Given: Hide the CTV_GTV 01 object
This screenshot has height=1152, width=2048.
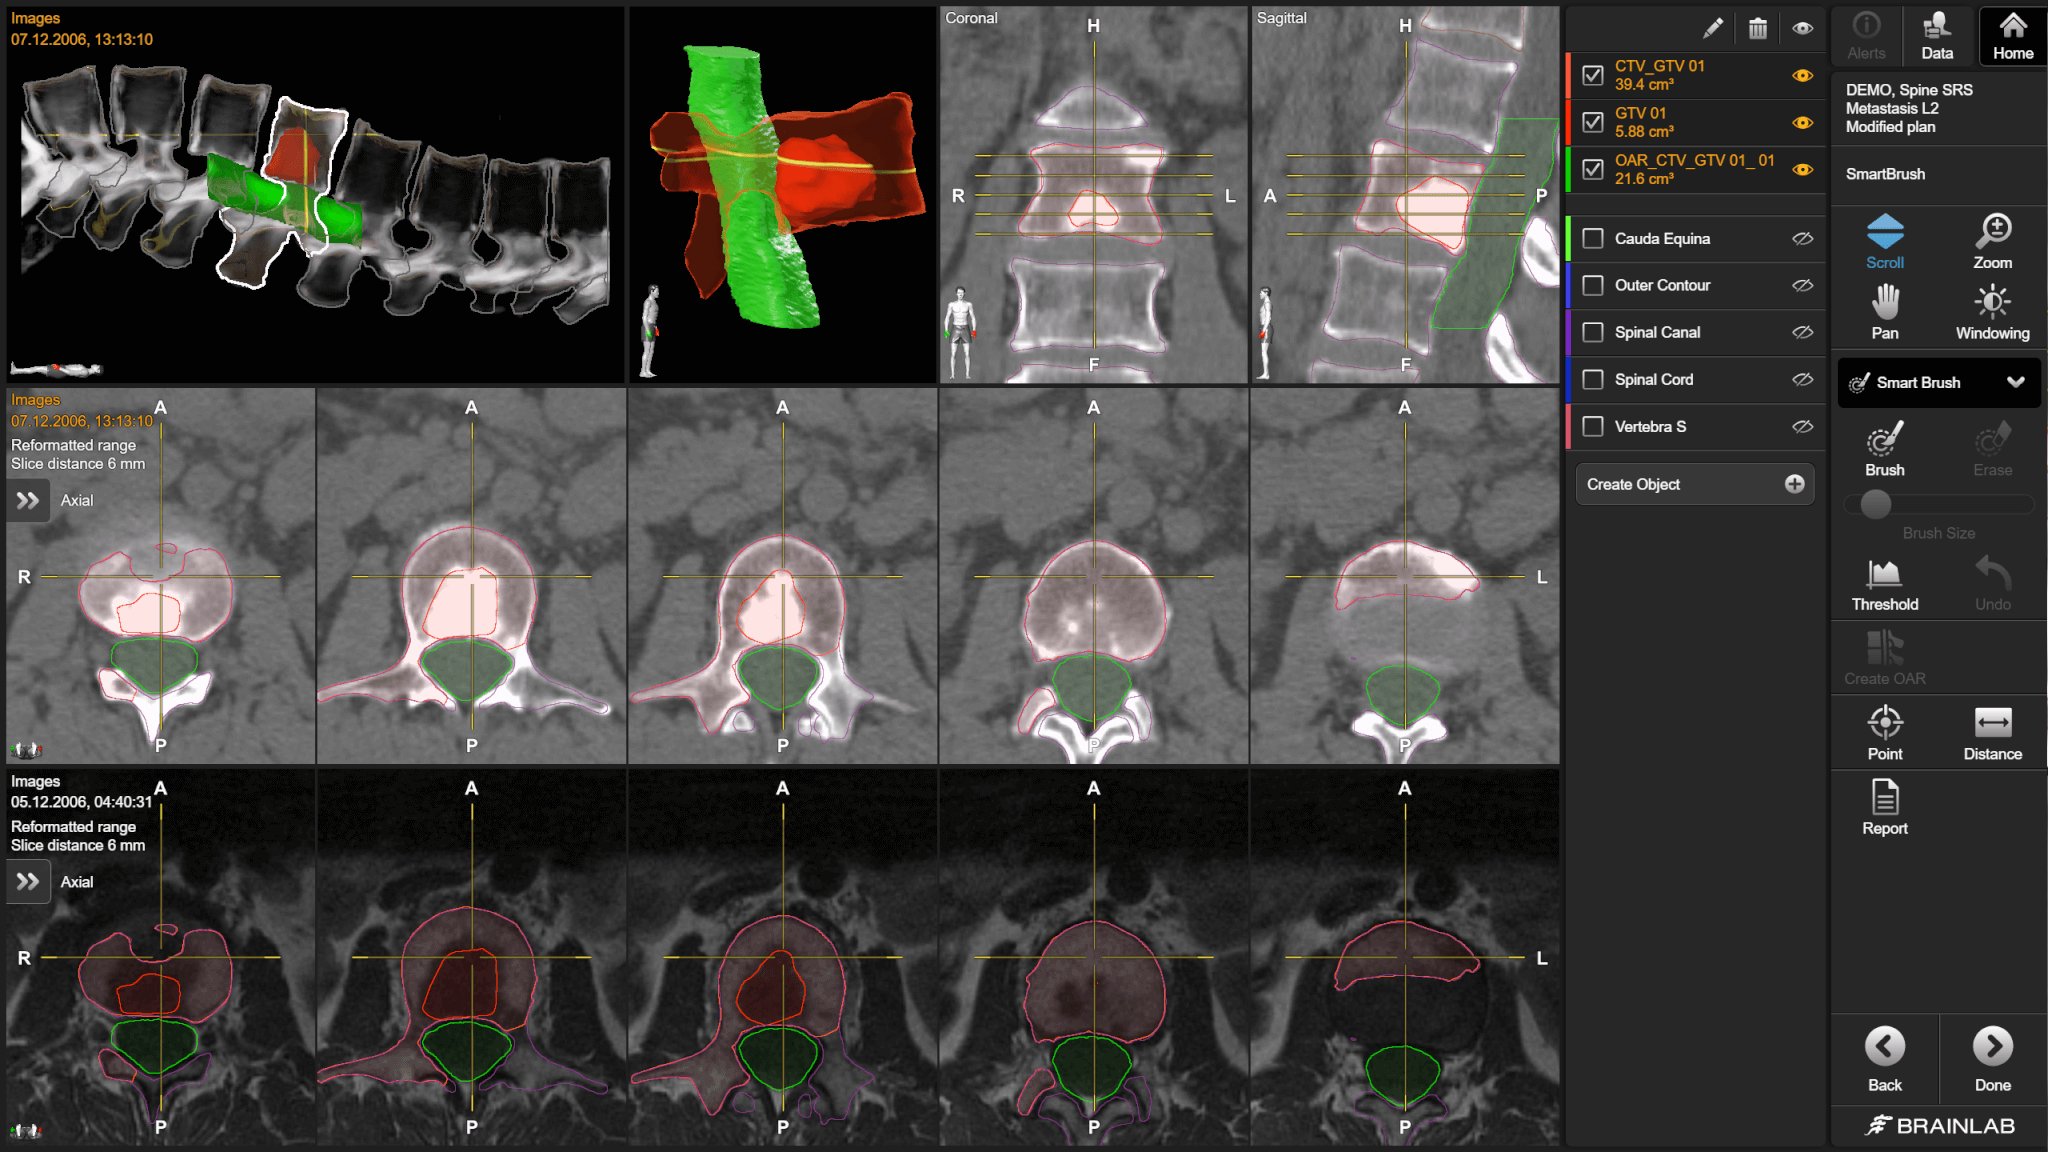Looking at the screenshot, I should (1802, 76).
